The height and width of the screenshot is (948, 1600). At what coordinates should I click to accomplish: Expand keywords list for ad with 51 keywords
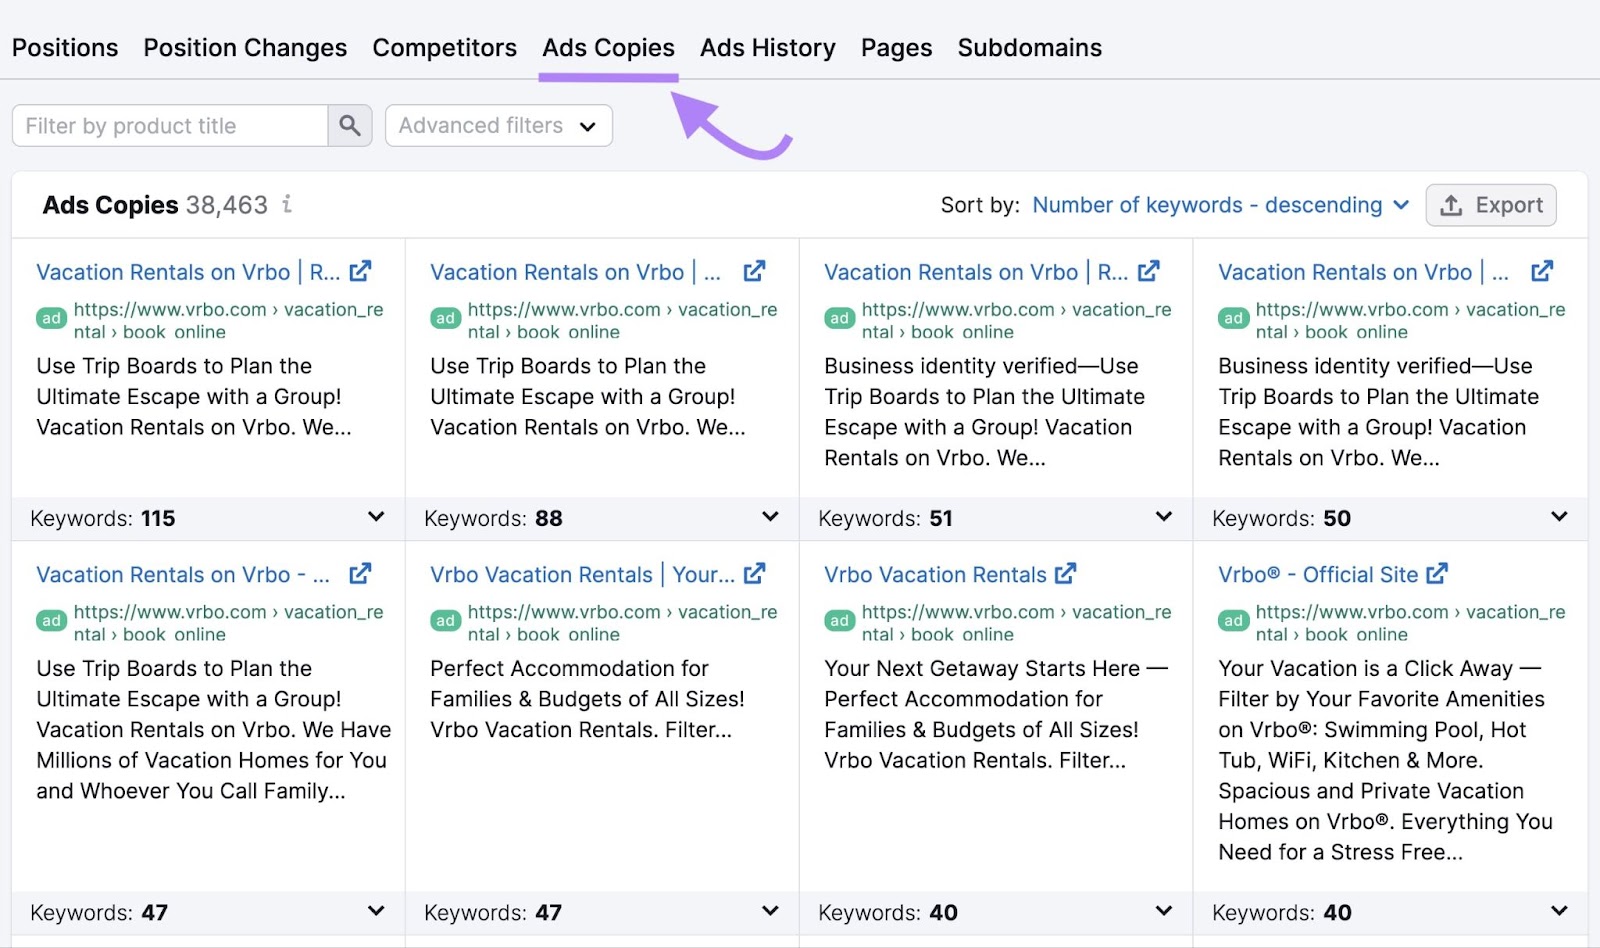(1164, 517)
